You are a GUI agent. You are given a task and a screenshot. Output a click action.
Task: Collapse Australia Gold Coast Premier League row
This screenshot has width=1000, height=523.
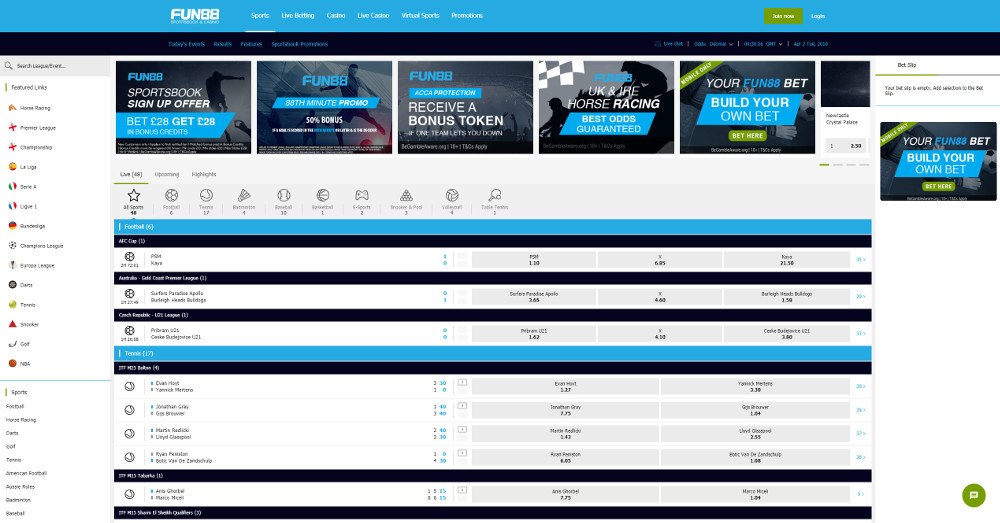point(492,278)
